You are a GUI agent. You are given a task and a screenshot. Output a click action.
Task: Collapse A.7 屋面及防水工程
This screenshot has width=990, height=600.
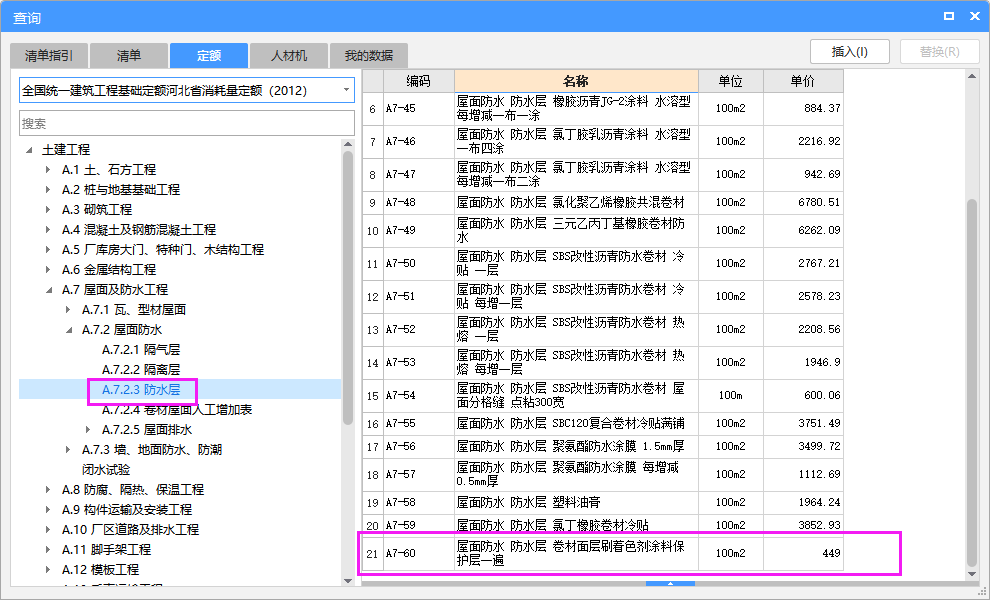[49, 290]
